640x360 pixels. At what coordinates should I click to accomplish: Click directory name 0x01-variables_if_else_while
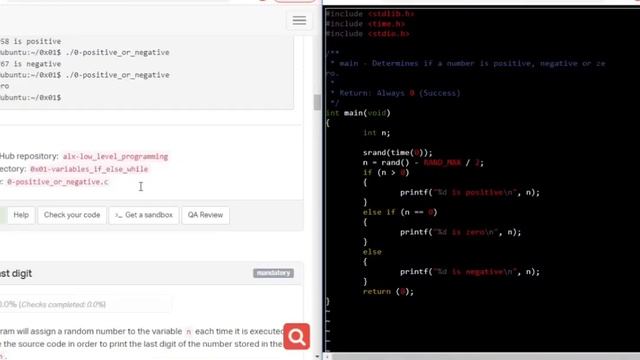pyautogui.click(x=89, y=169)
